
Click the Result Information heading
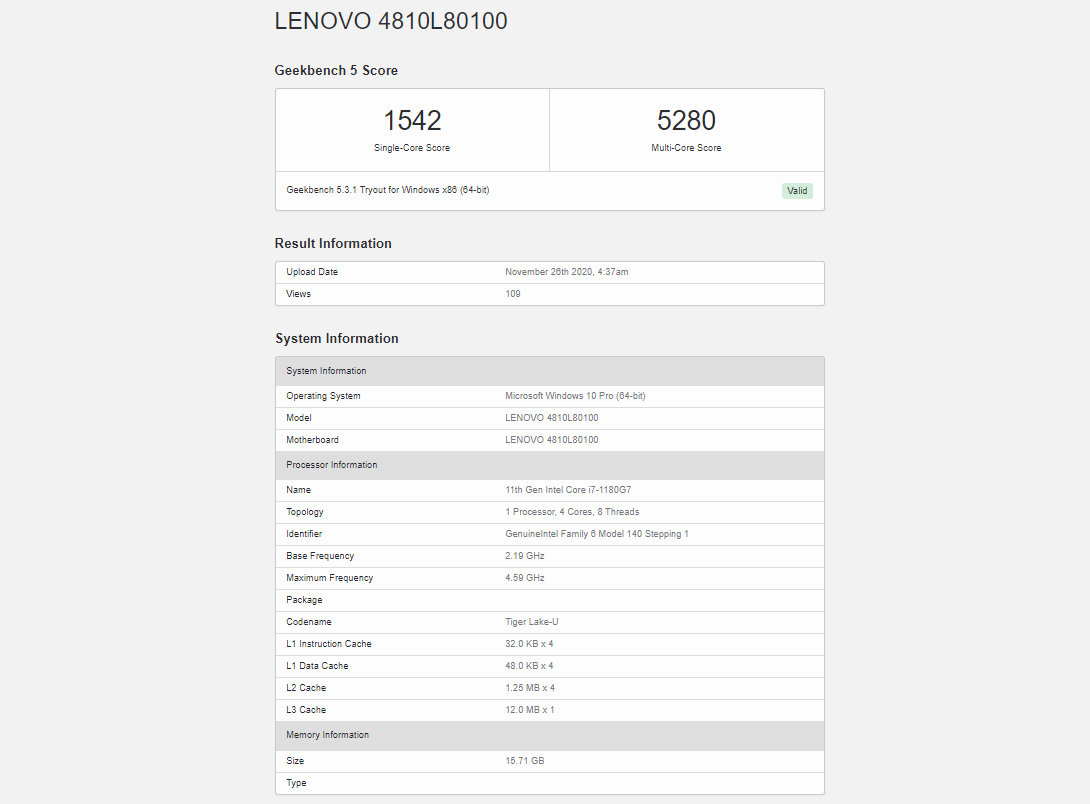pos(333,243)
